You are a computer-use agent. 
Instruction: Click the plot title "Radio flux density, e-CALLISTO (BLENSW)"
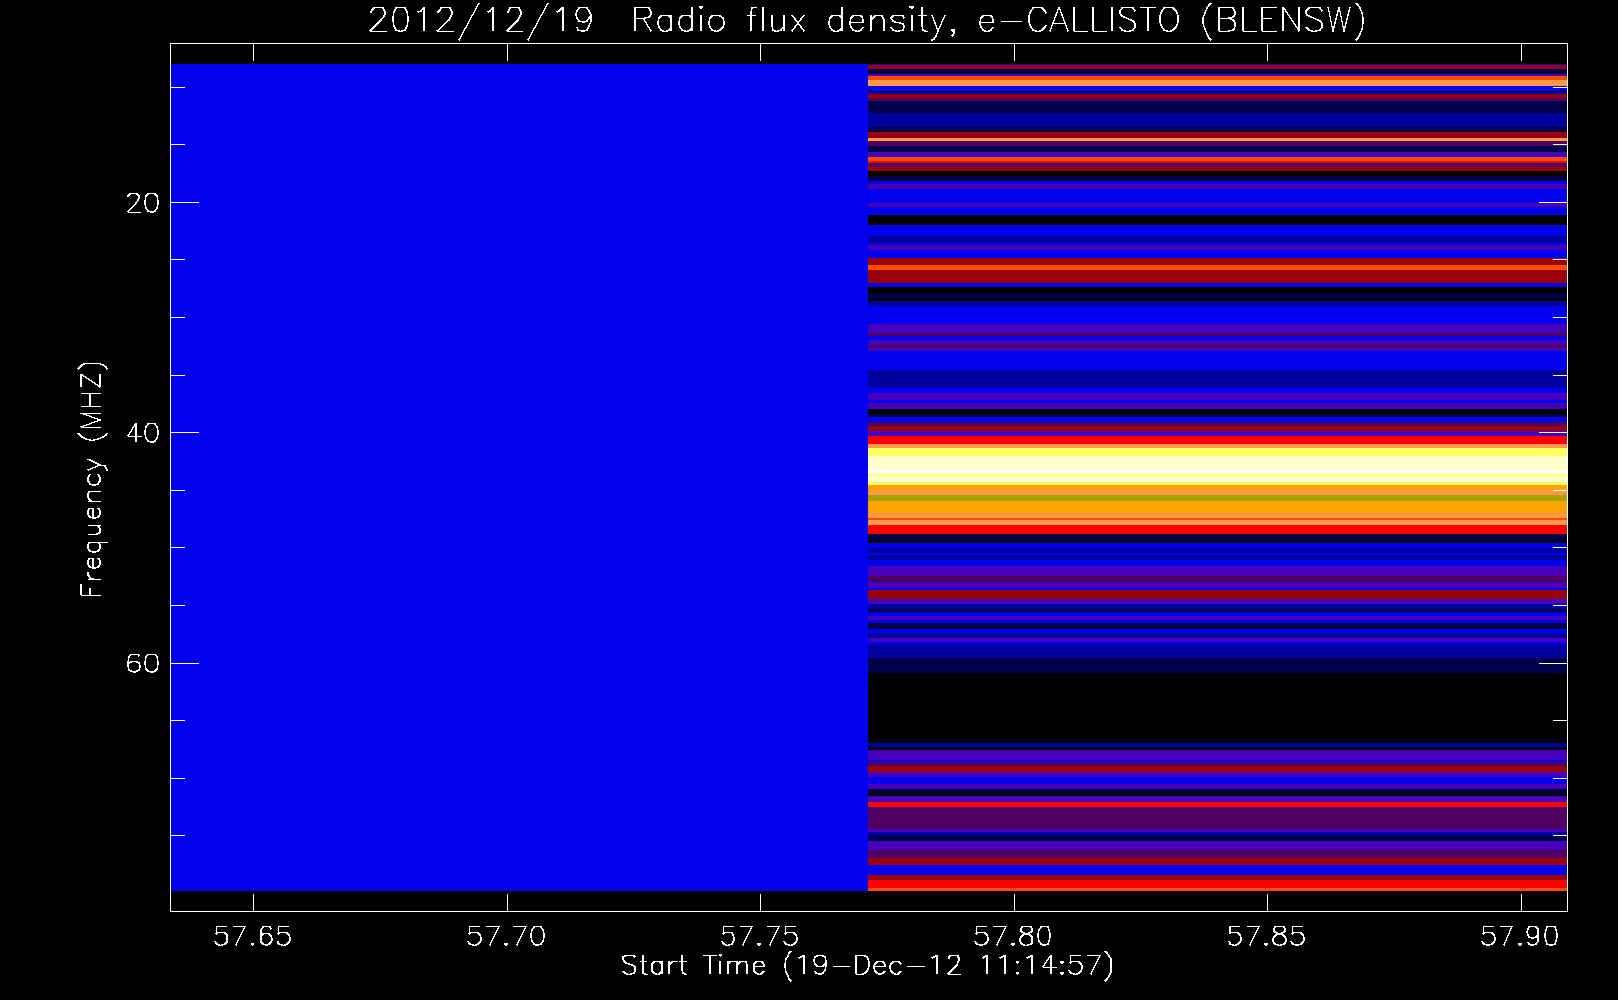coord(998,21)
